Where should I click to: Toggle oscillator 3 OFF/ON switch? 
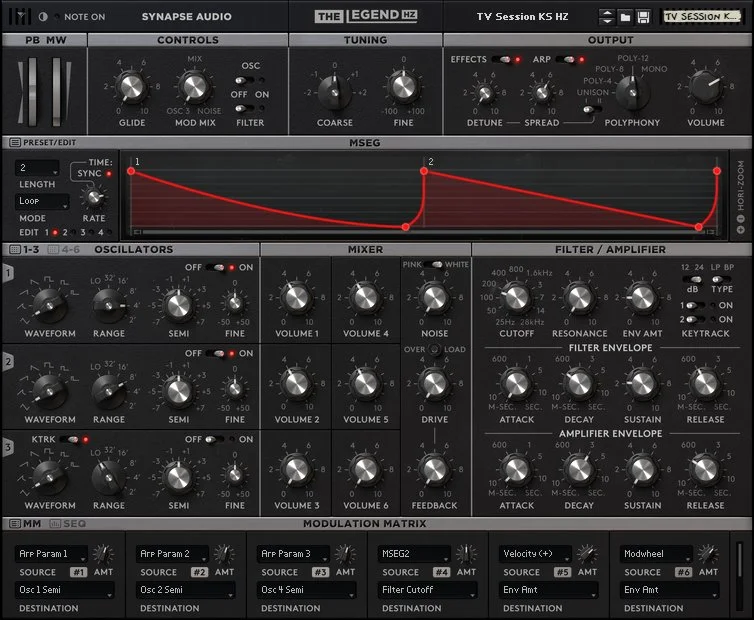coord(214,439)
